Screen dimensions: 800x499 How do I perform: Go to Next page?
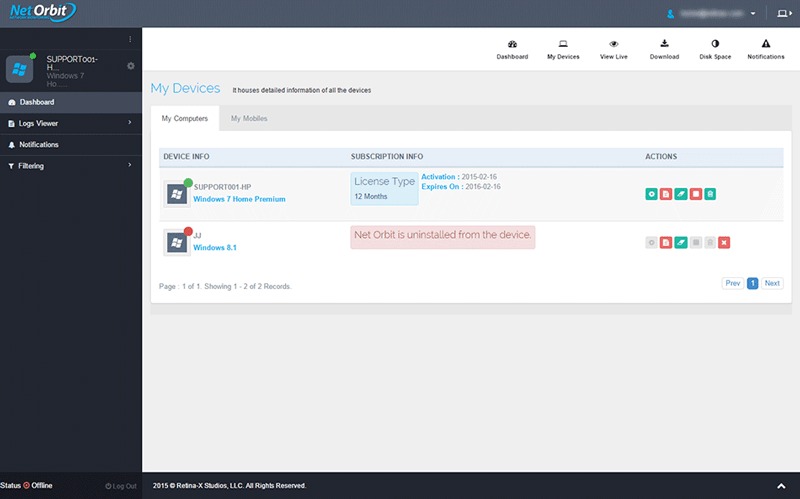coord(772,283)
